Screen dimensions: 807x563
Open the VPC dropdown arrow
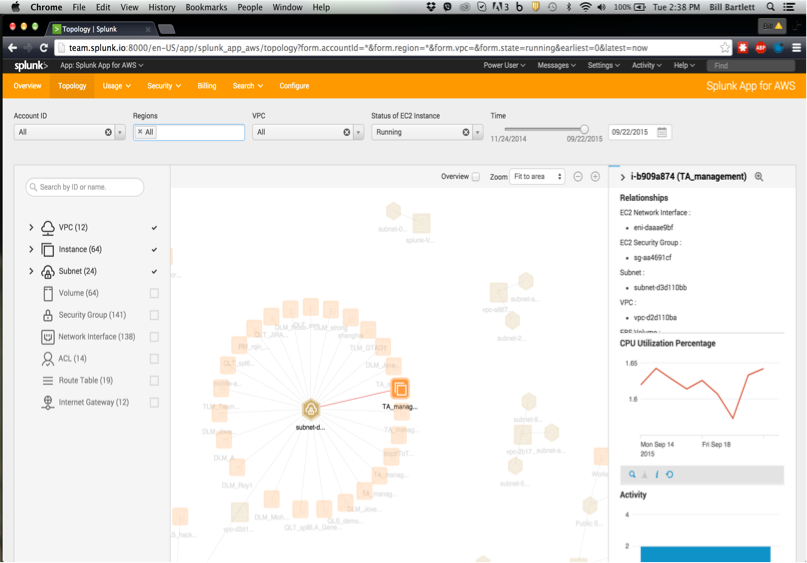tap(358, 132)
